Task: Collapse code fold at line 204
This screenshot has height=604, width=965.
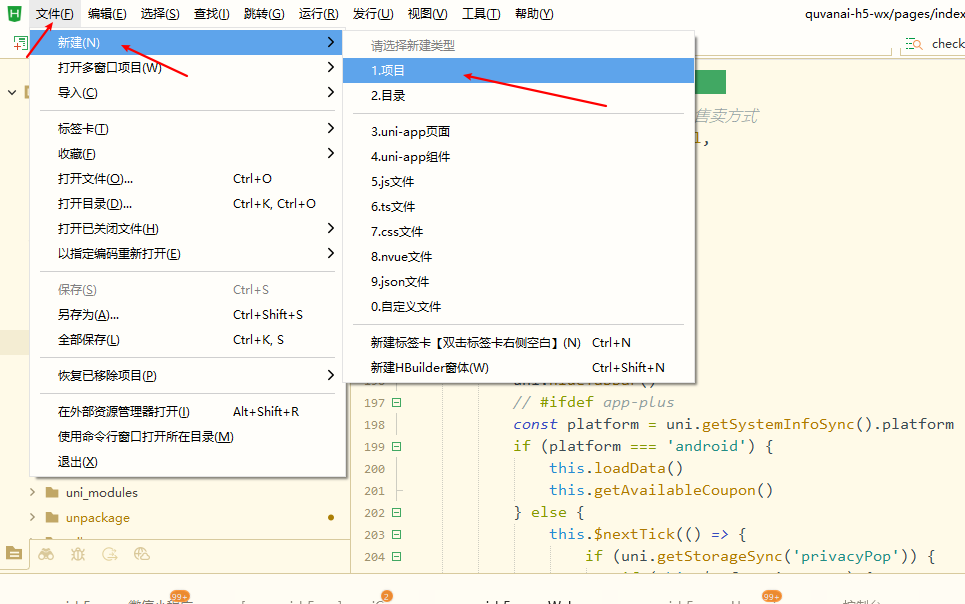Action: coord(396,557)
